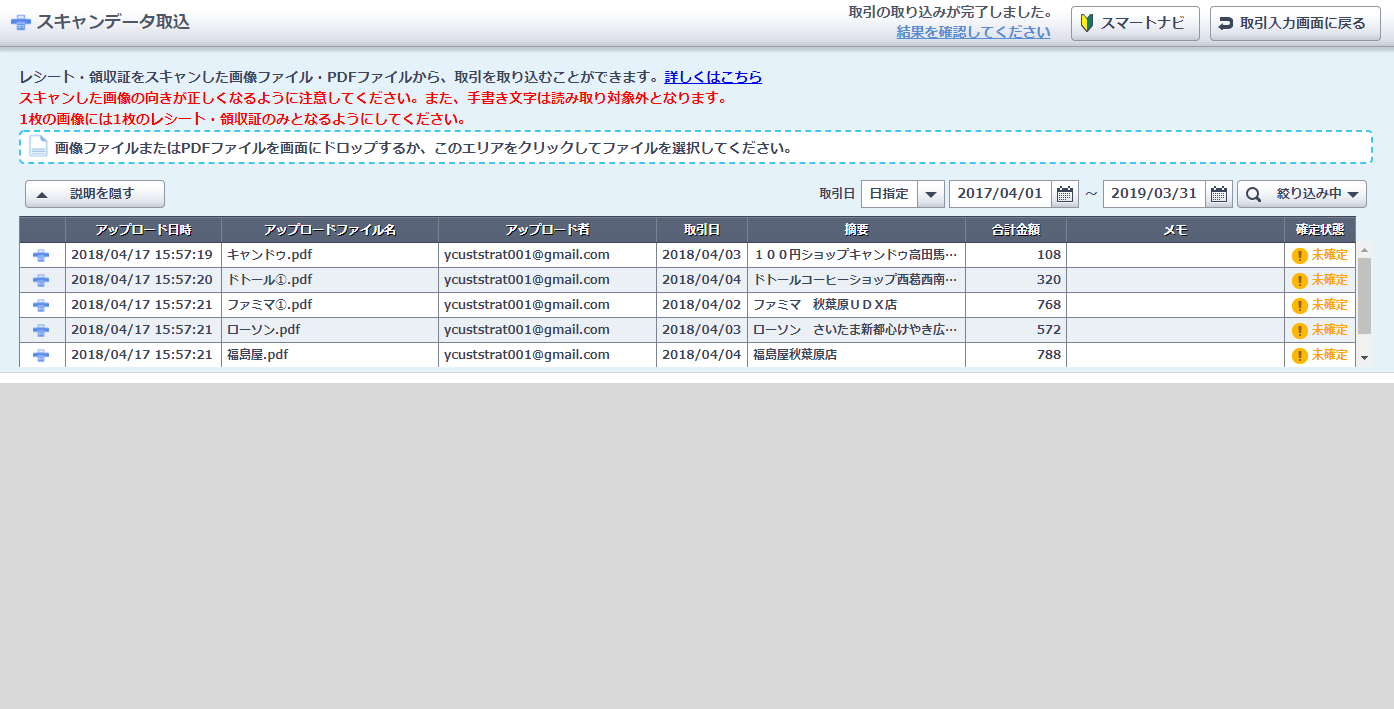Click the scanner icon in 福島屋.pdf row

[x=41, y=355]
